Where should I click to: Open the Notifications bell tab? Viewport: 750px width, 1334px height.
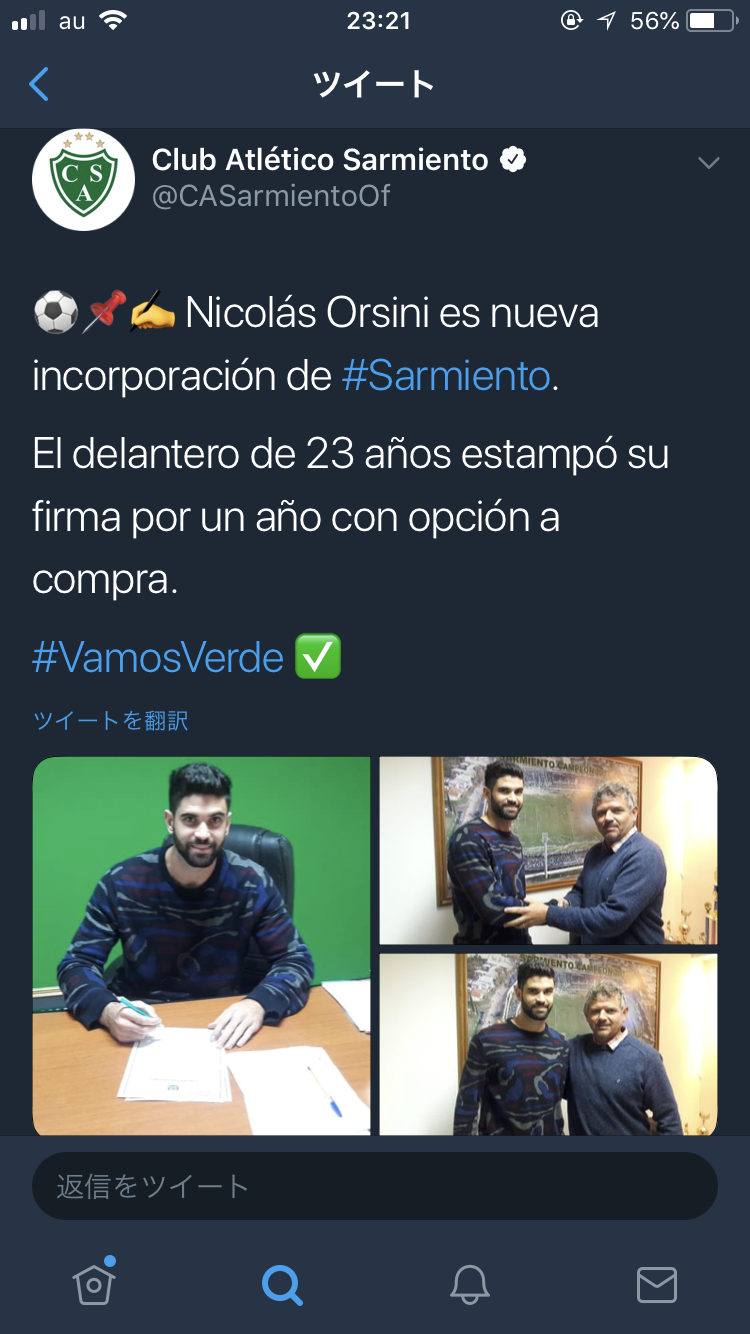click(x=469, y=1284)
